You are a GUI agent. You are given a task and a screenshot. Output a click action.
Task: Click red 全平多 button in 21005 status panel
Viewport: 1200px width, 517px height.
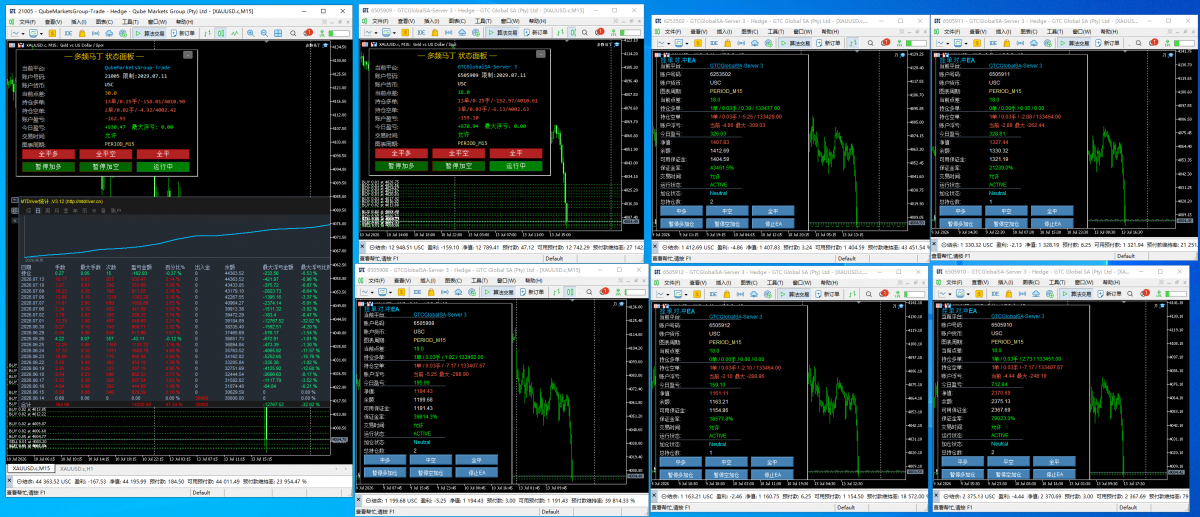click(x=49, y=154)
